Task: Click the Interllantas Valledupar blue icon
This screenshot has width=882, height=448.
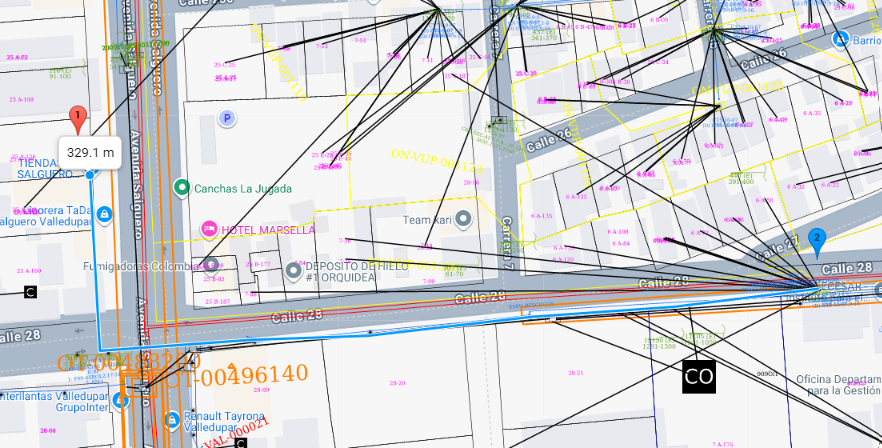Action: (121, 400)
